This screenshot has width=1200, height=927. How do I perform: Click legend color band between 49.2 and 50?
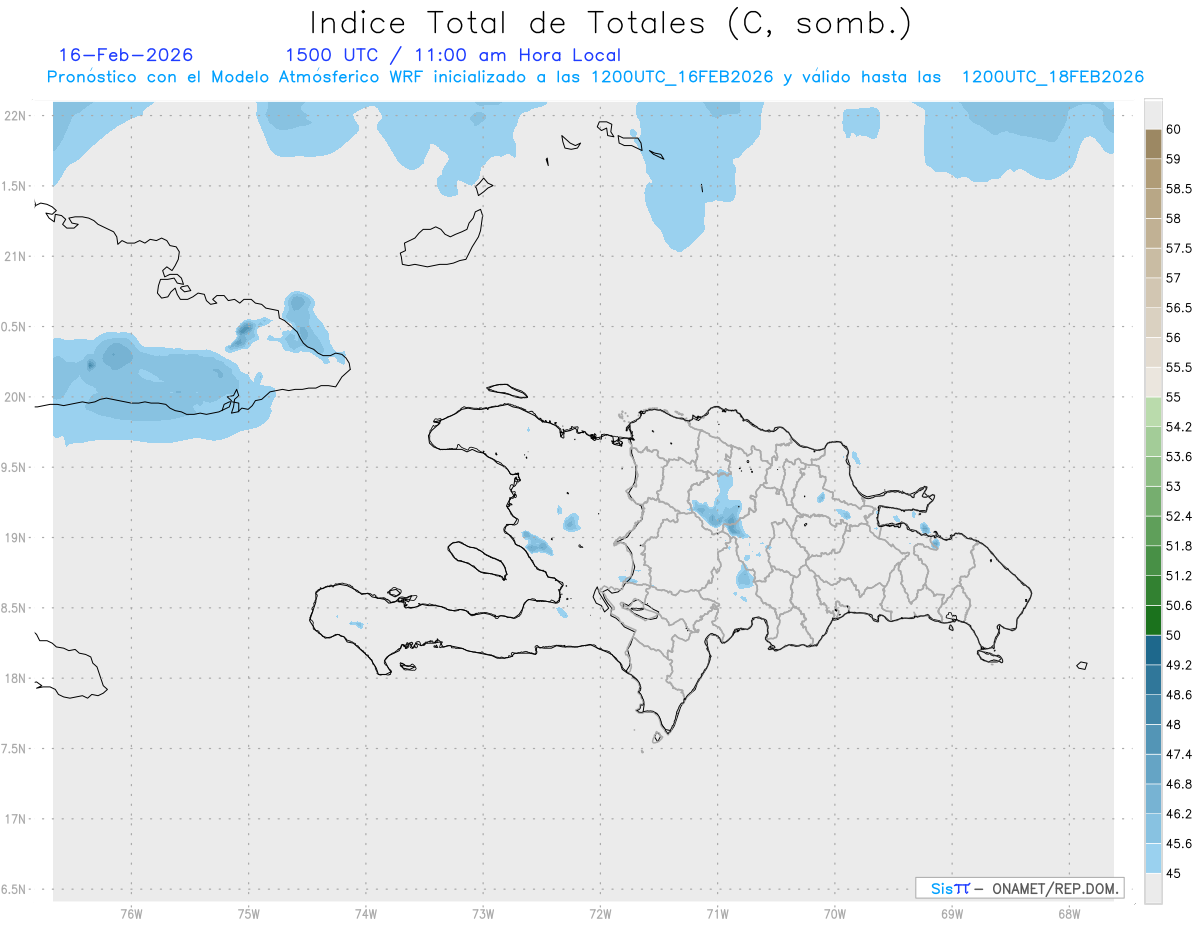pyautogui.click(x=1153, y=650)
